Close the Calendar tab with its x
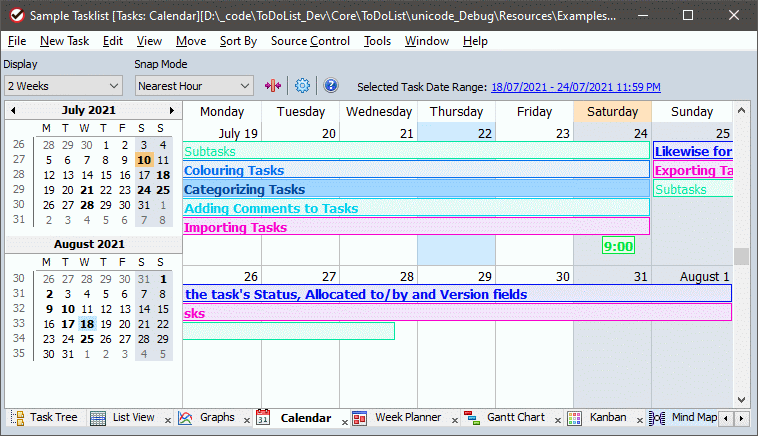This screenshot has width=758, height=436. pos(343,422)
